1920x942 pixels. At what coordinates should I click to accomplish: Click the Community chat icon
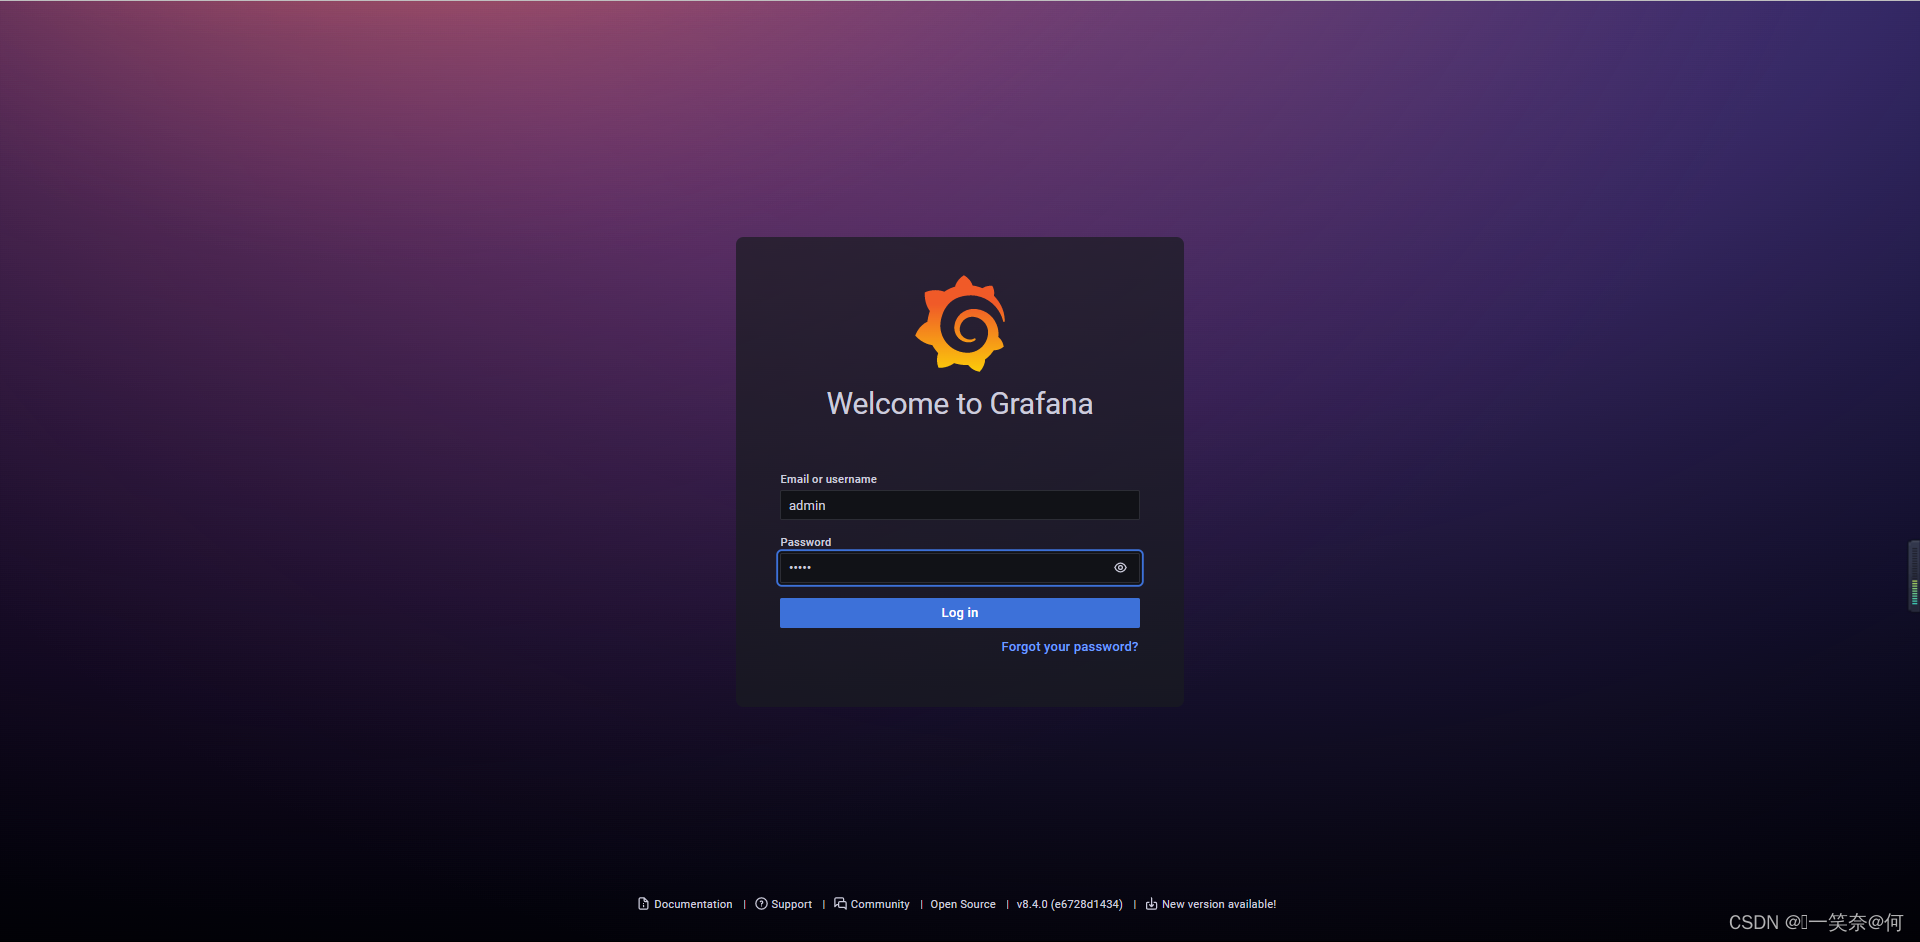840,903
